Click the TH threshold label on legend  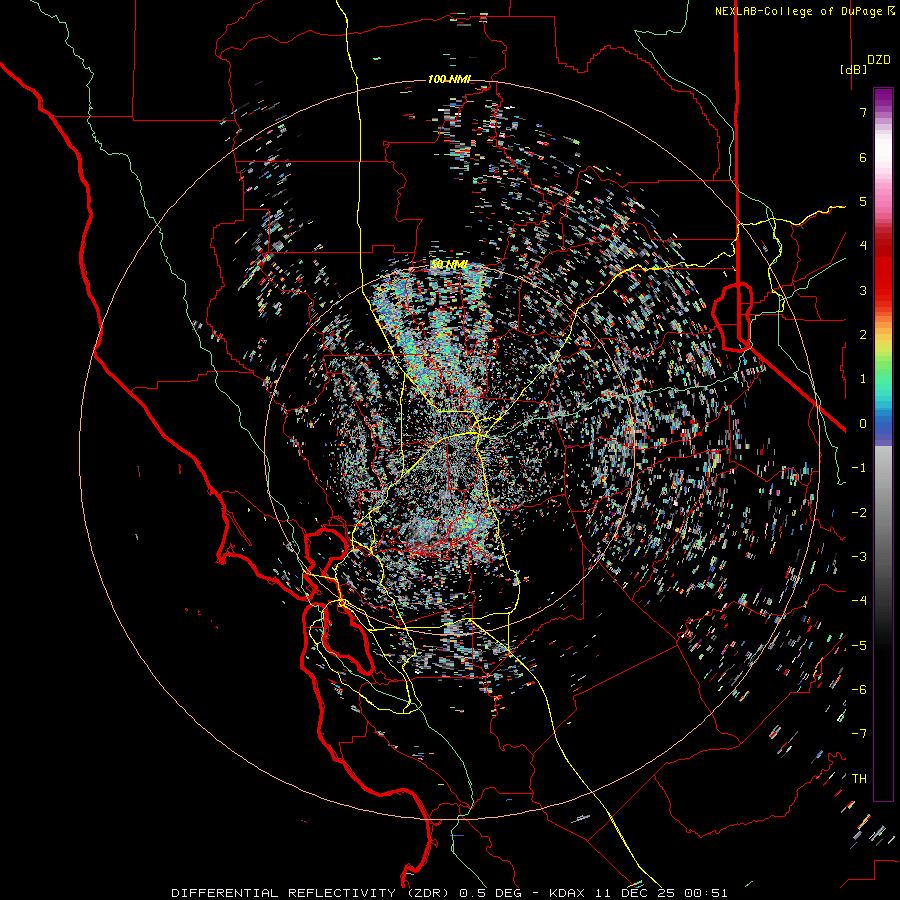859,778
